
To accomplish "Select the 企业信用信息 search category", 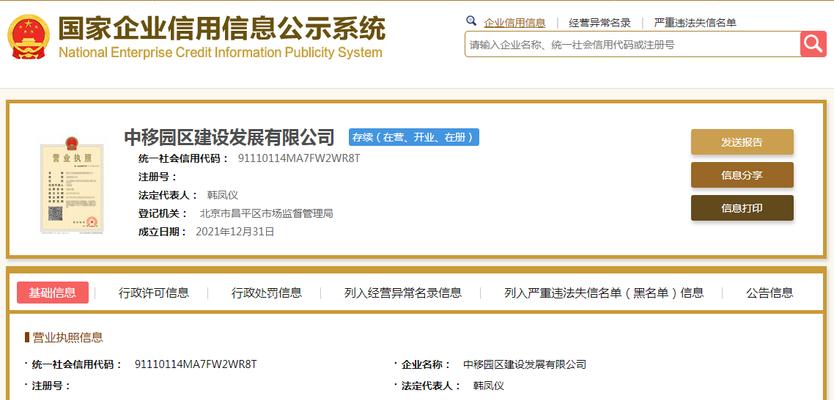I will (514, 23).
